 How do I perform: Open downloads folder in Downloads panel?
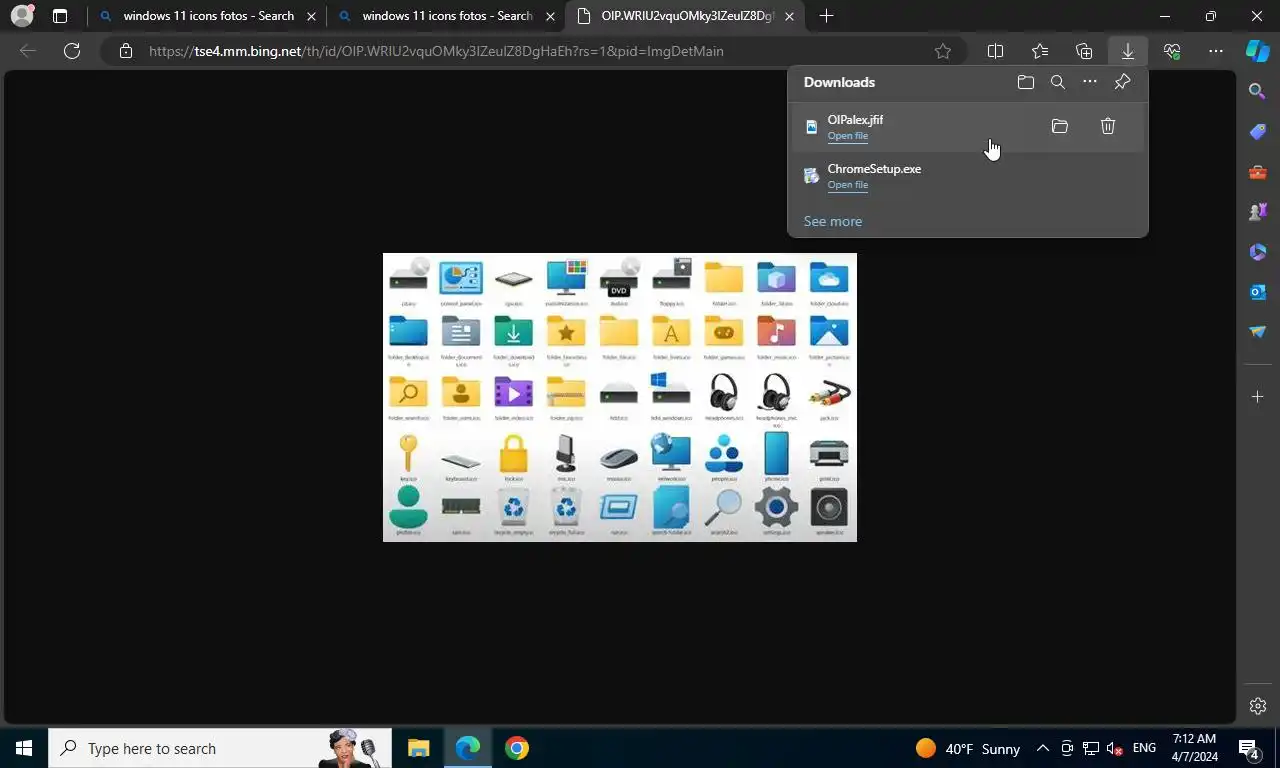click(x=1026, y=82)
